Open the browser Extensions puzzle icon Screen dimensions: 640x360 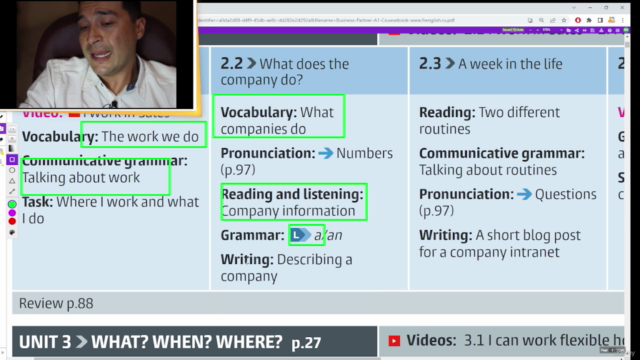coord(589,20)
